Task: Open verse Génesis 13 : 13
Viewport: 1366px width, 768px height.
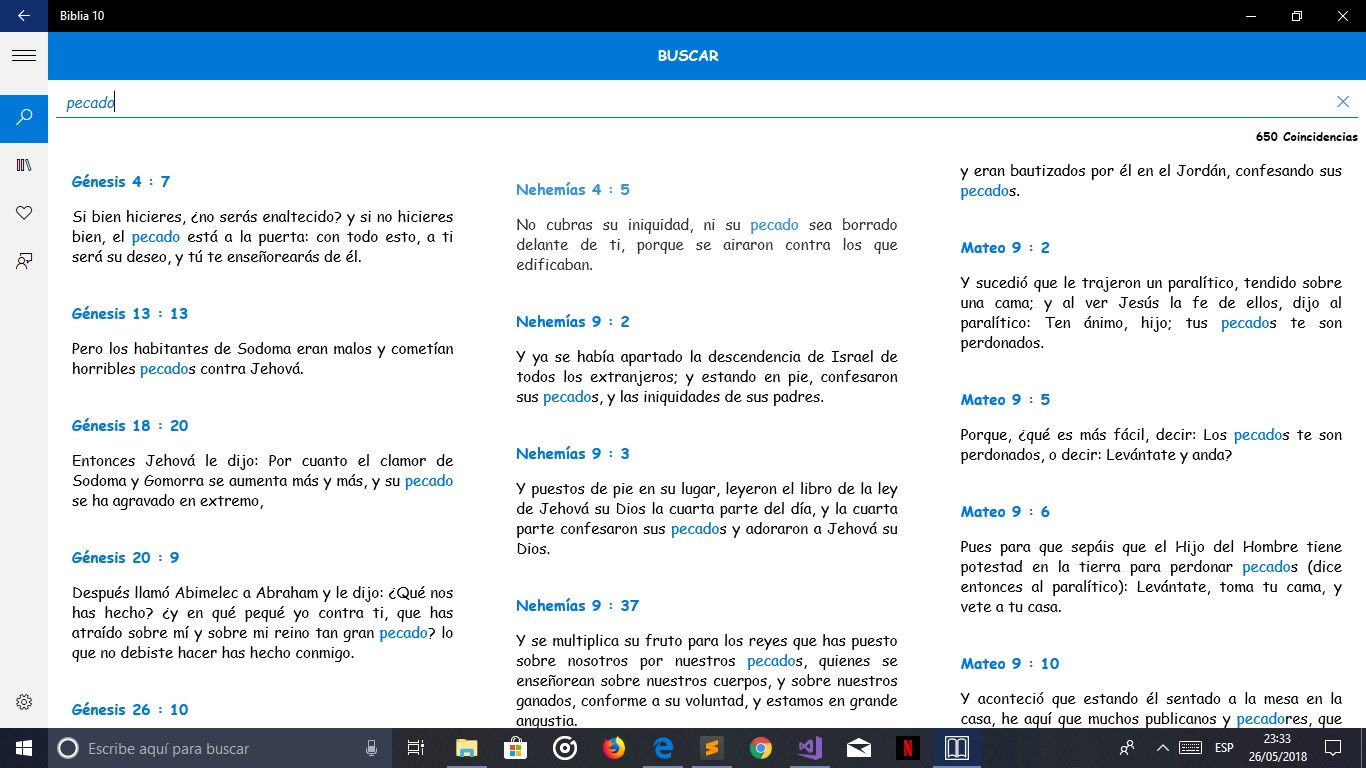Action: [130, 313]
